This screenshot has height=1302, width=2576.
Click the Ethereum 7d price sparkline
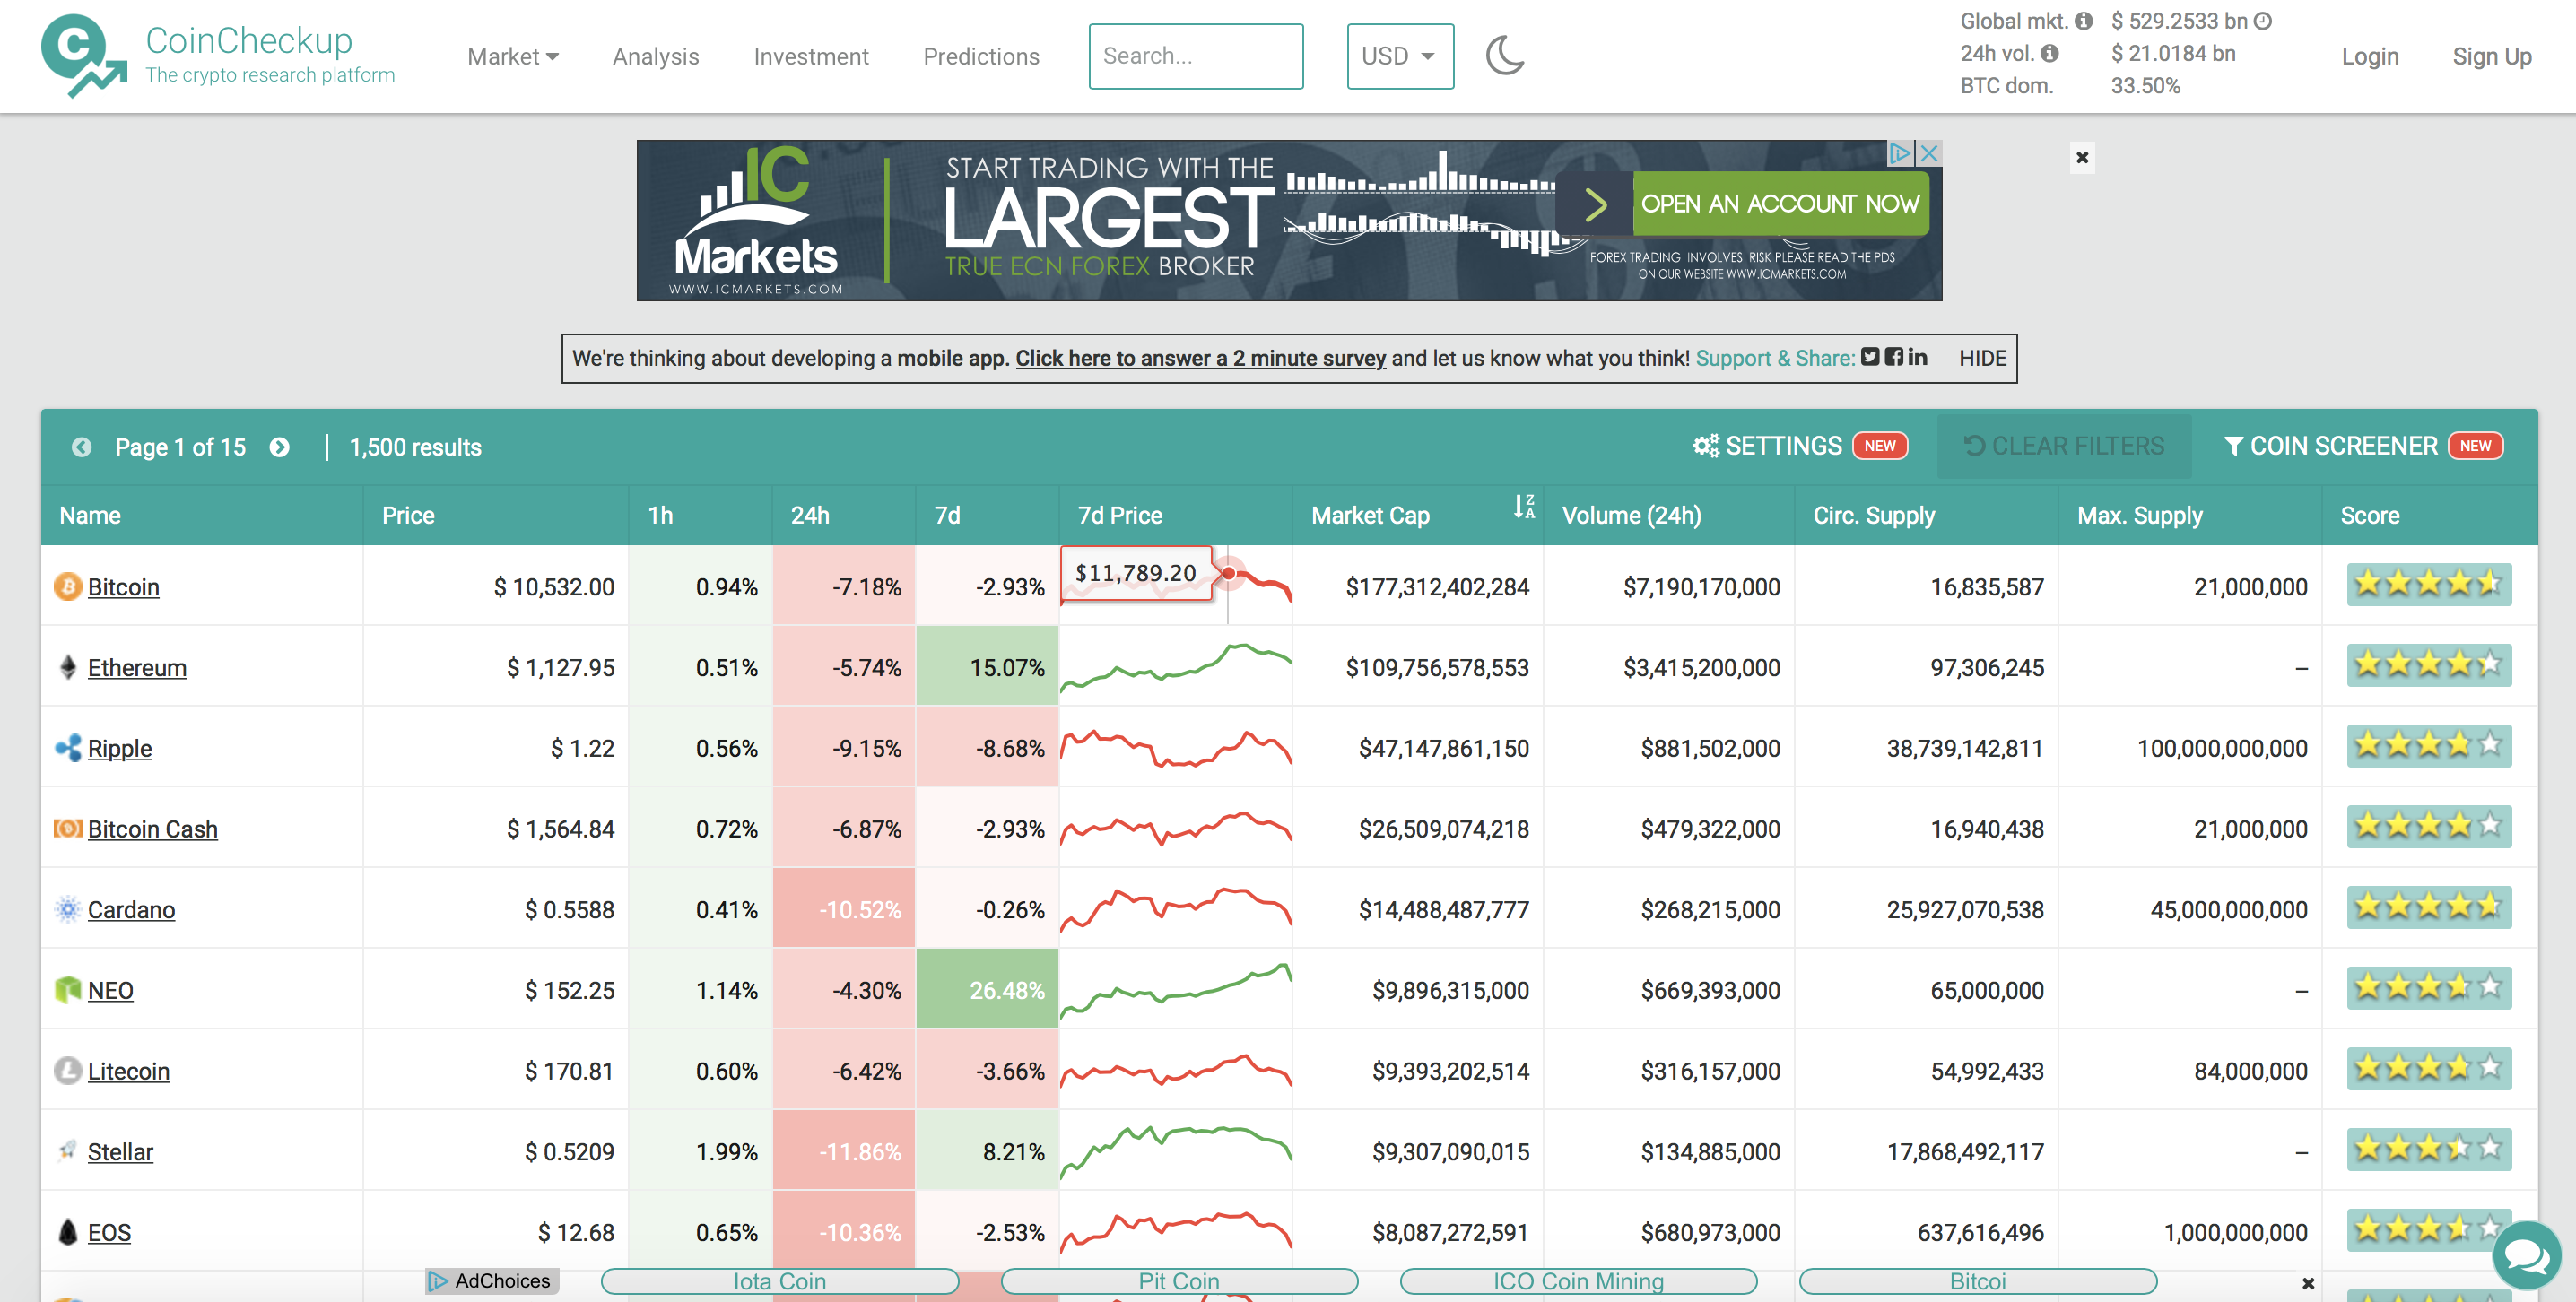1175,667
